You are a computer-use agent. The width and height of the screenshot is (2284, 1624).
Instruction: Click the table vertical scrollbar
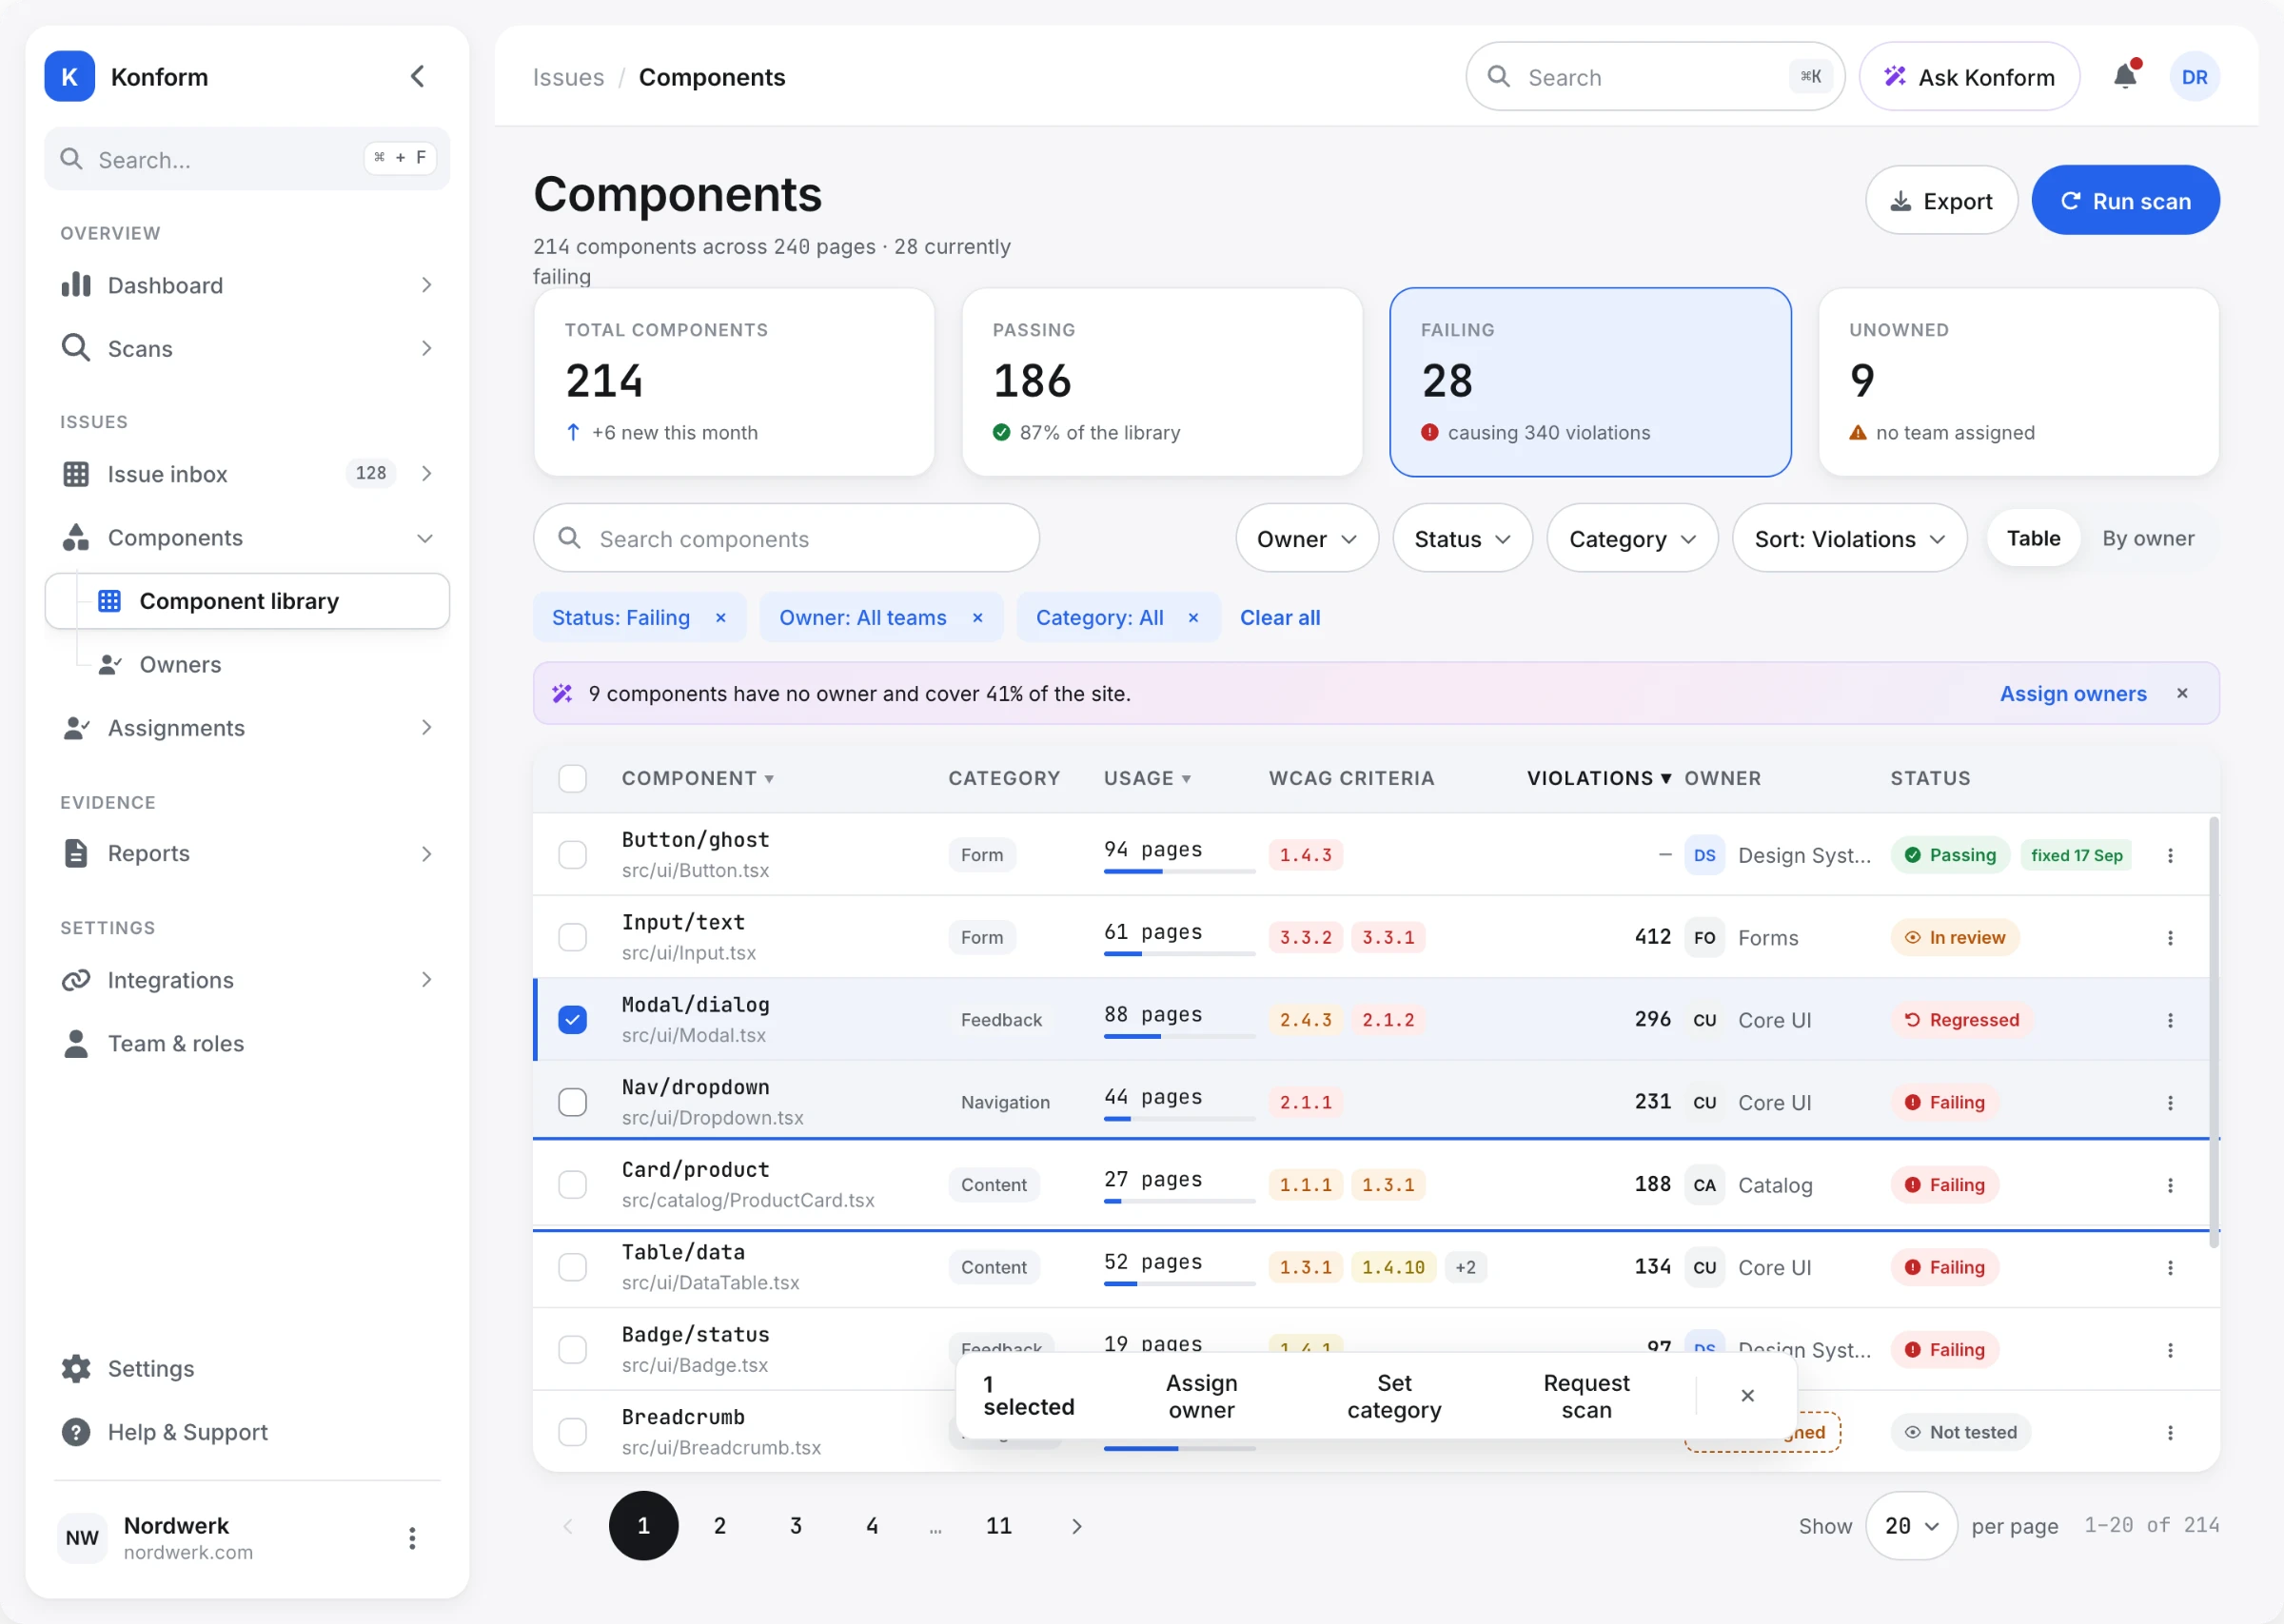point(2213,1032)
